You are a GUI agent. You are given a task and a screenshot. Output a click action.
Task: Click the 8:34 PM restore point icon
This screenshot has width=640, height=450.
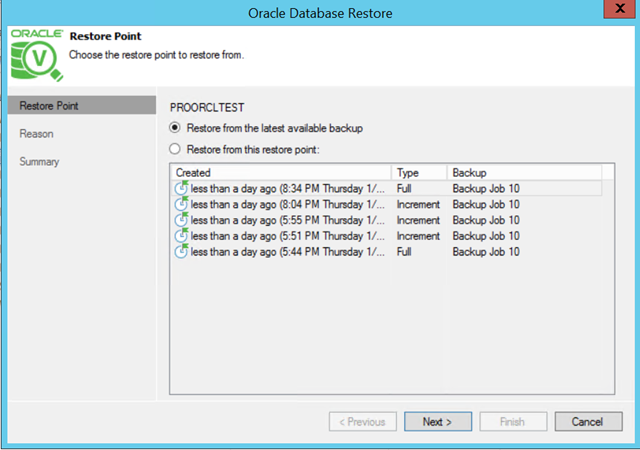[x=182, y=188]
